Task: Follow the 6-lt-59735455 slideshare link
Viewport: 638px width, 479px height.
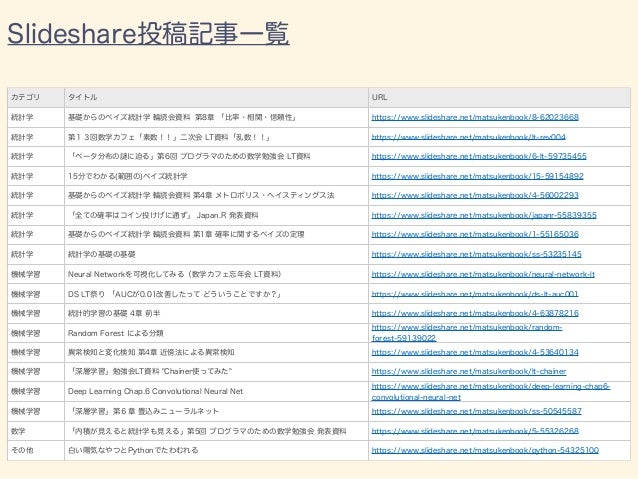Action: pyautogui.click(x=479, y=156)
